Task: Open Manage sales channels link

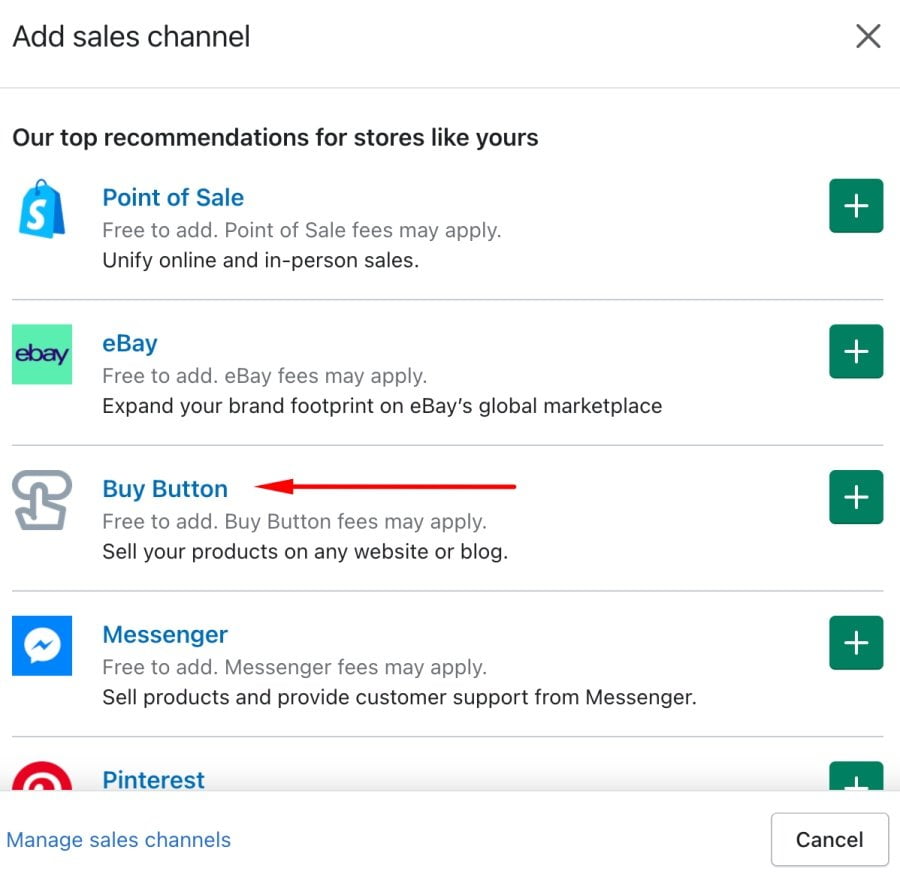Action: click(118, 840)
